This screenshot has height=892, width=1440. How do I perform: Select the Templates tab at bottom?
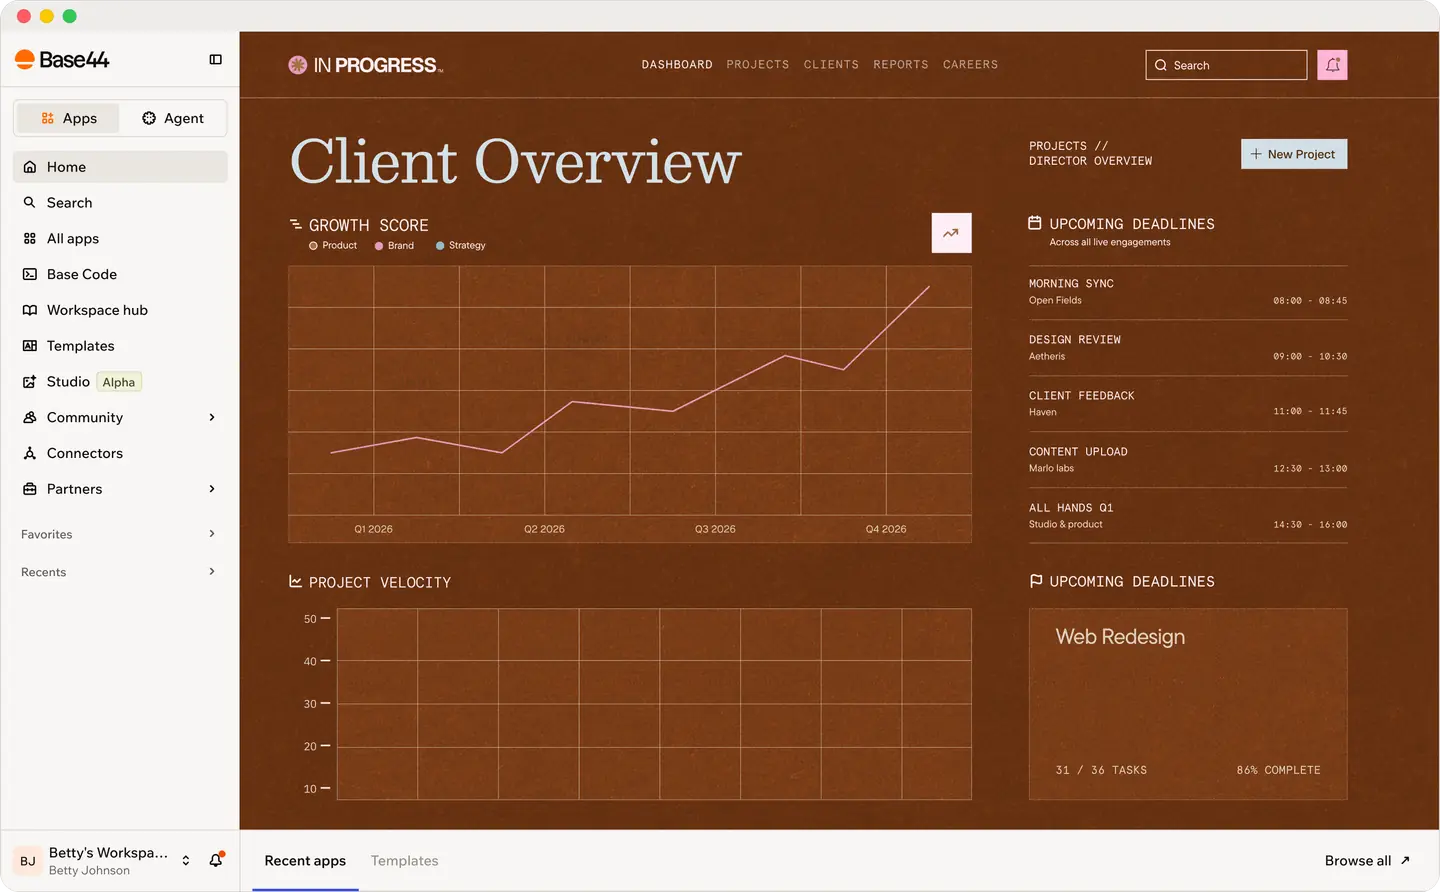pyautogui.click(x=405, y=861)
